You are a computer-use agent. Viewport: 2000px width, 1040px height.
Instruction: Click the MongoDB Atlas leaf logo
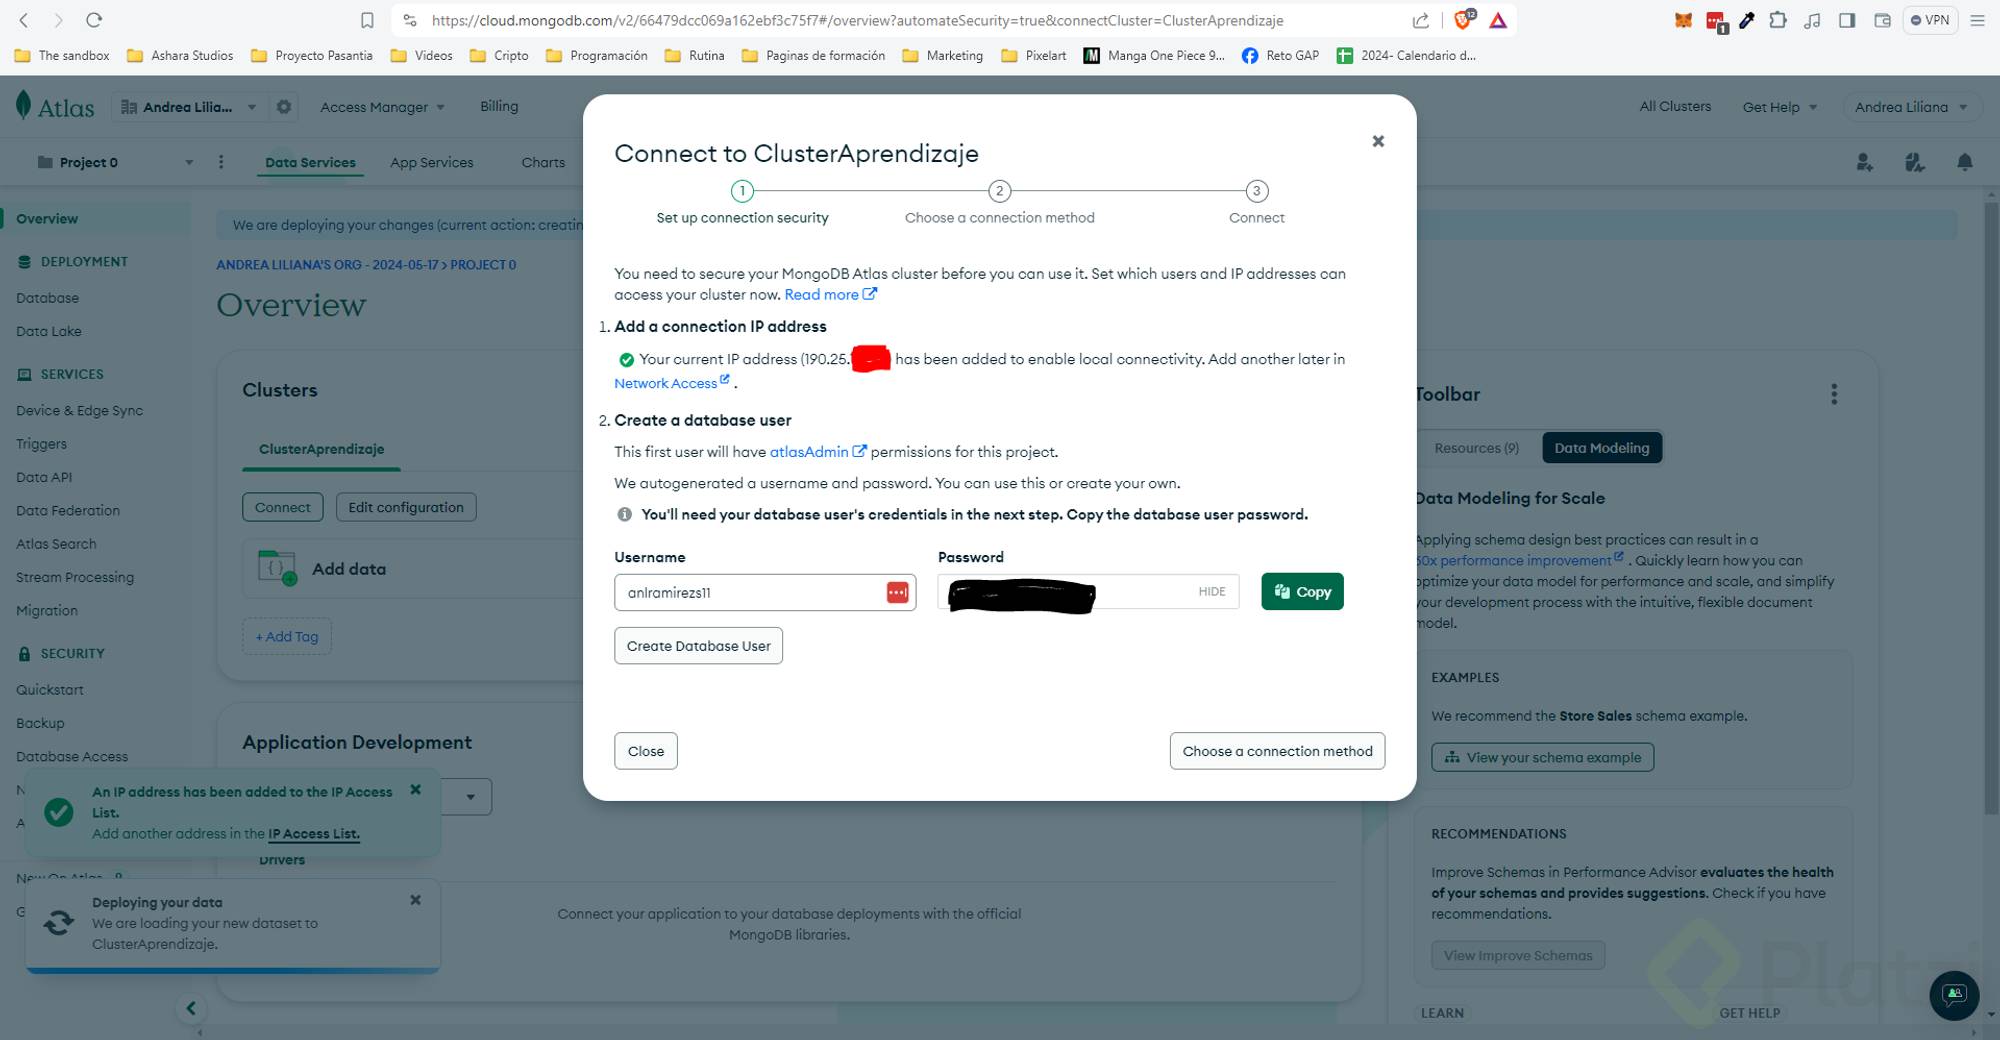[24, 105]
